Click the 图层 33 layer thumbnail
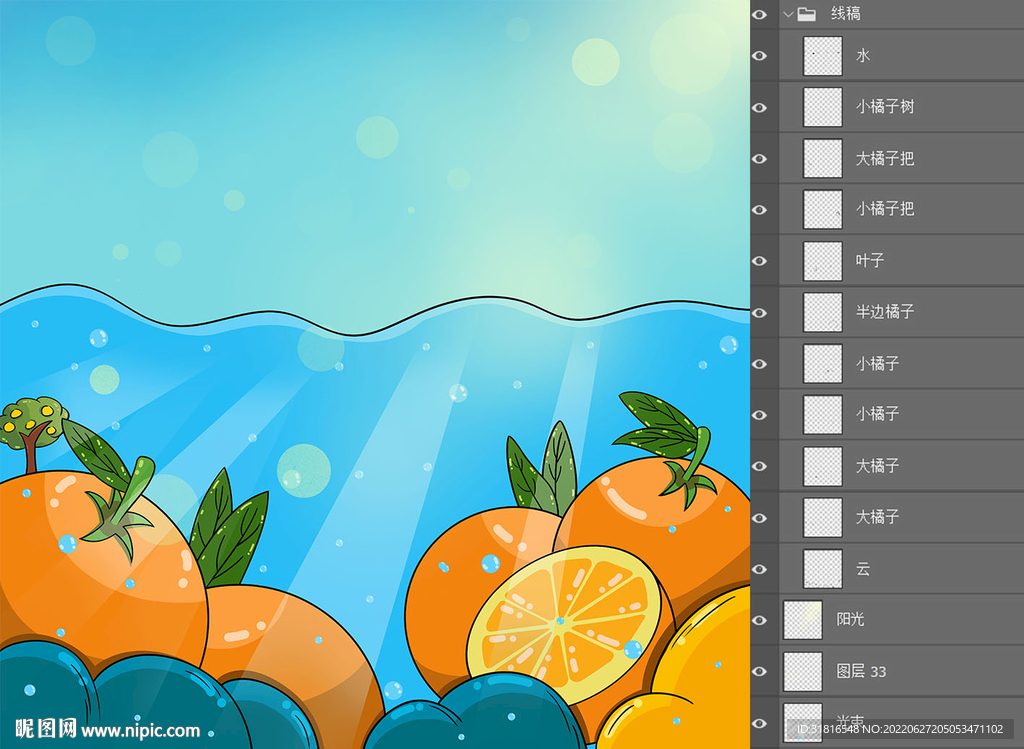The width and height of the screenshot is (1024, 749). coord(803,671)
